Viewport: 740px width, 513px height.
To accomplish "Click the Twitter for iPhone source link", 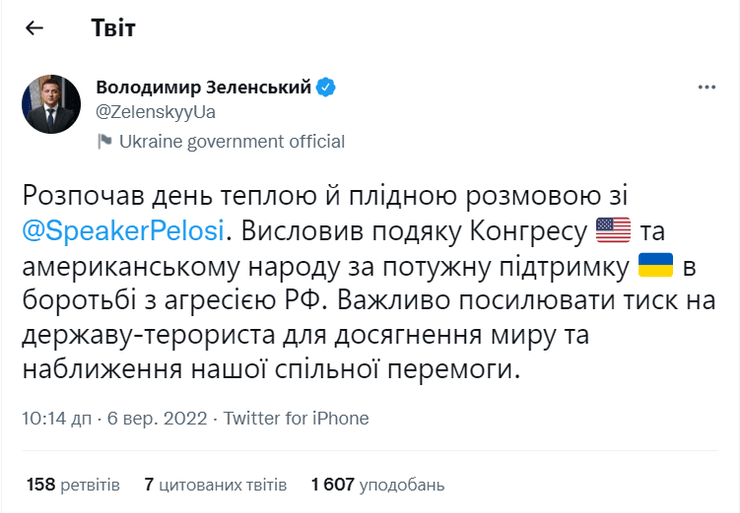I will (x=297, y=418).
